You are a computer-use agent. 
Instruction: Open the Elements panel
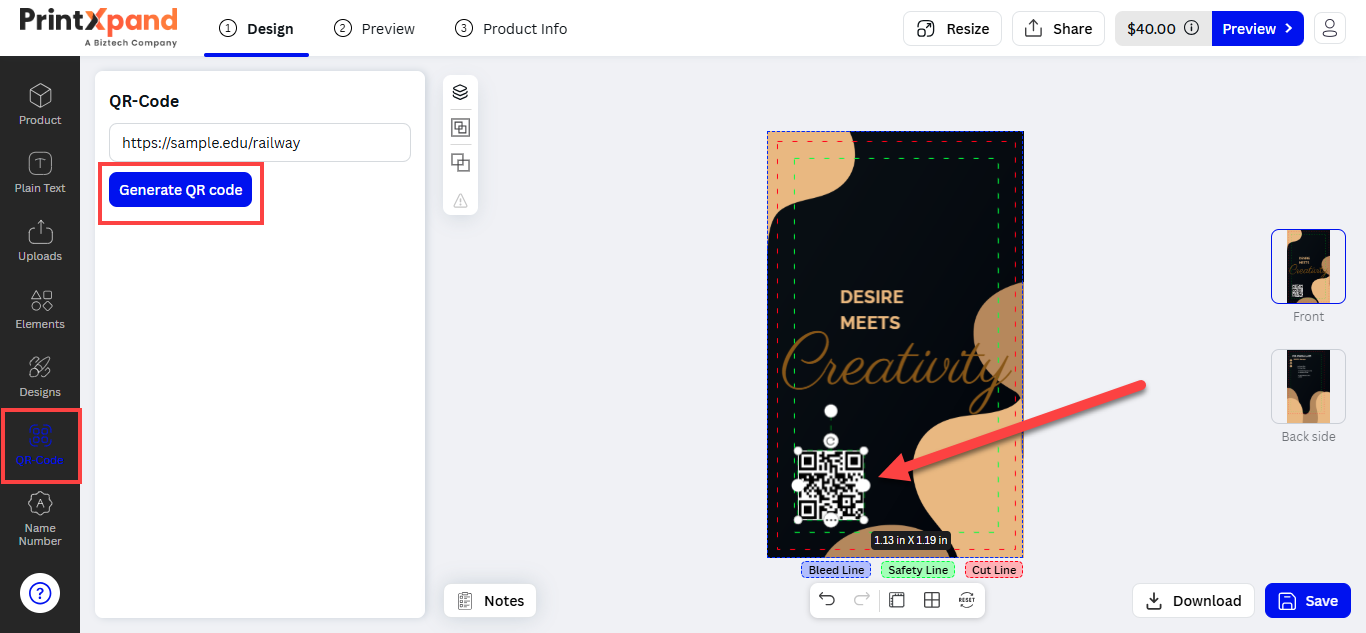40,308
